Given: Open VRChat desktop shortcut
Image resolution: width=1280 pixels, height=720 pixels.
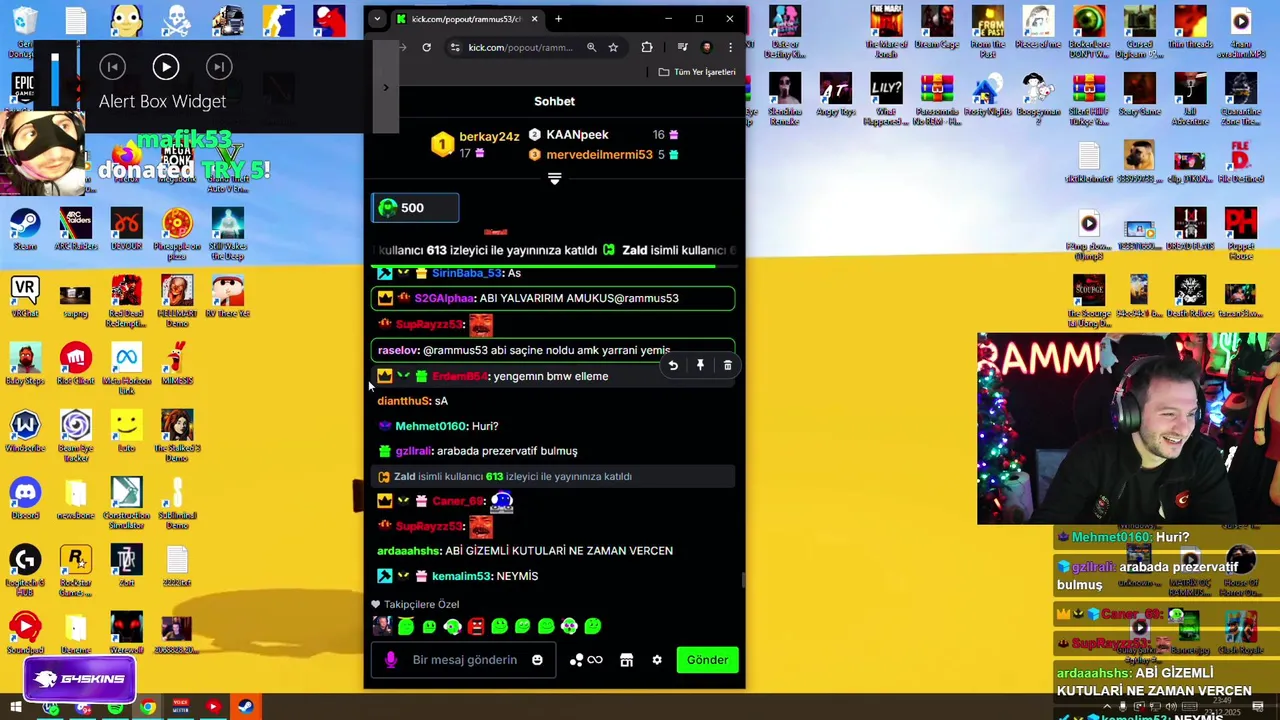Looking at the screenshot, I should (x=25, y=297).
